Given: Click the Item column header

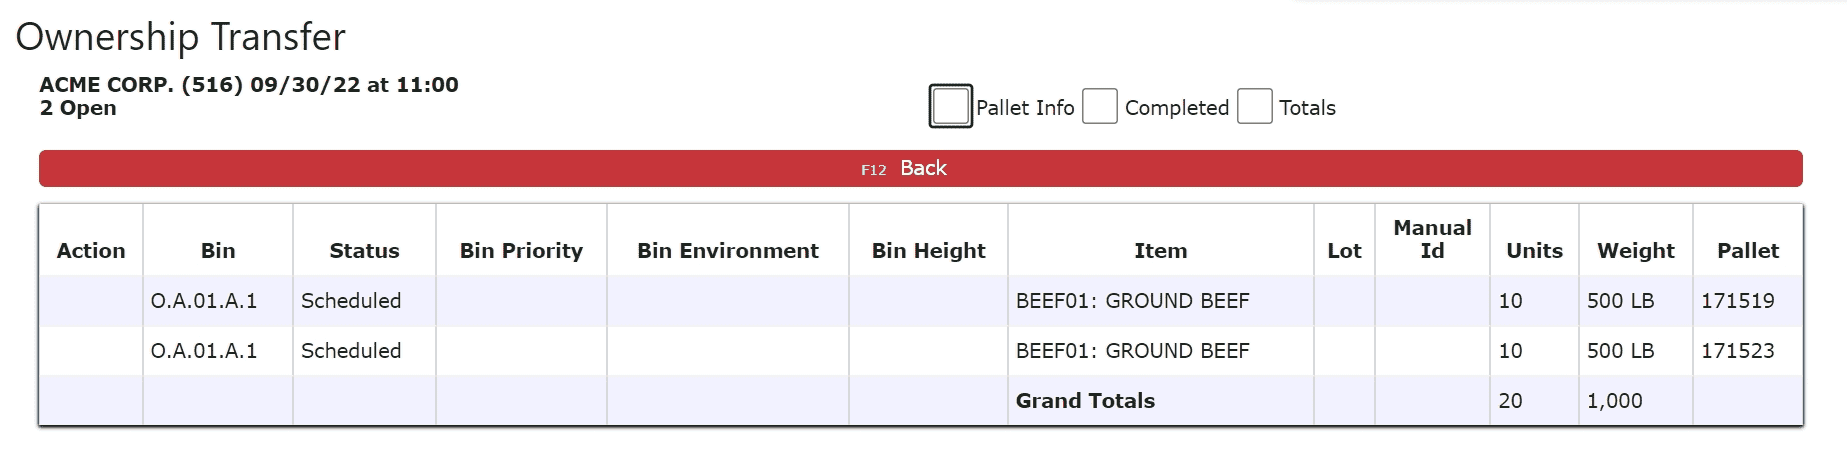Looking at the screenshot, I should tap(1160, 250).
